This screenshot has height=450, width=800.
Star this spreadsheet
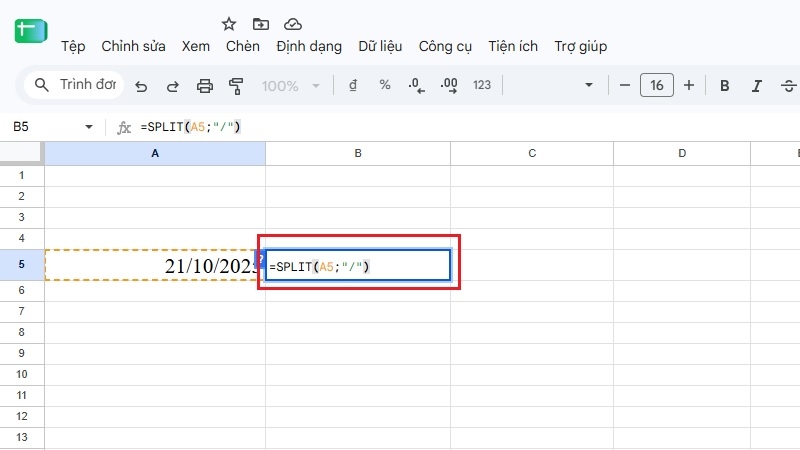[x=229, y=24]
